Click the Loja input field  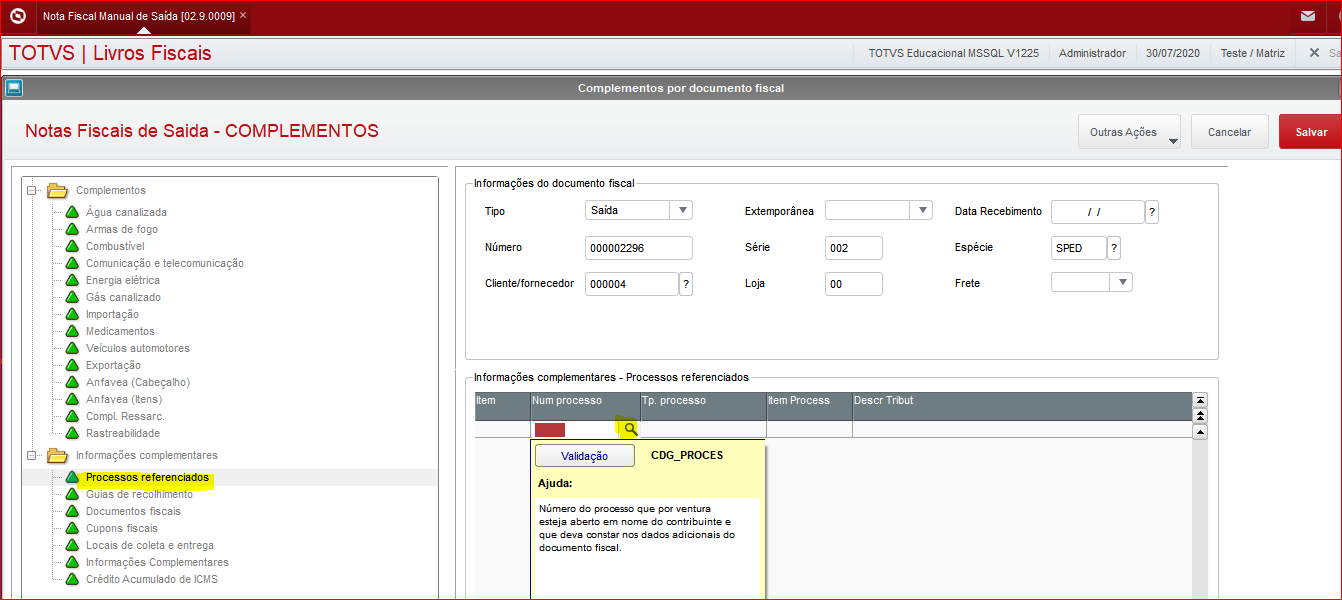click(x=854, y=284)
